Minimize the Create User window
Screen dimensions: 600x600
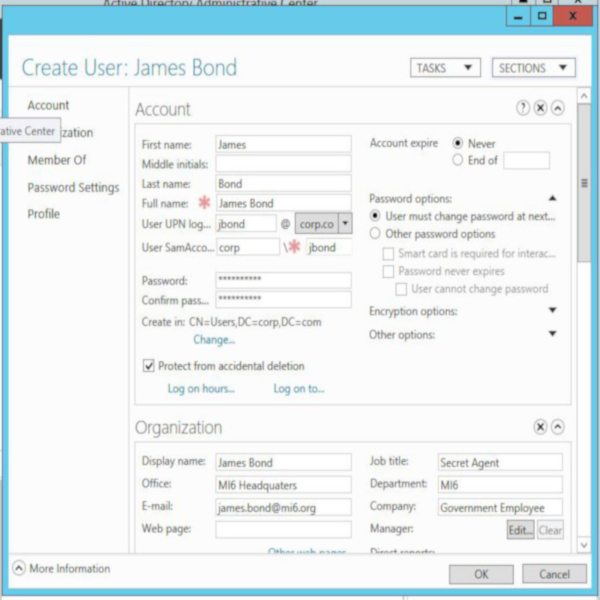pos(518,16)
